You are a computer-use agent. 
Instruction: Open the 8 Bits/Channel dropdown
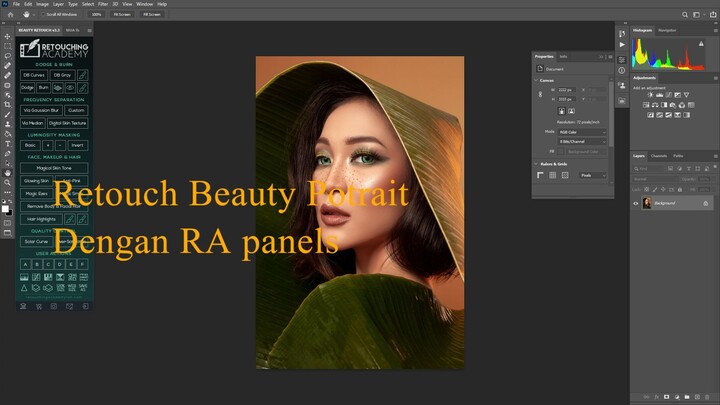click(581, 141)
